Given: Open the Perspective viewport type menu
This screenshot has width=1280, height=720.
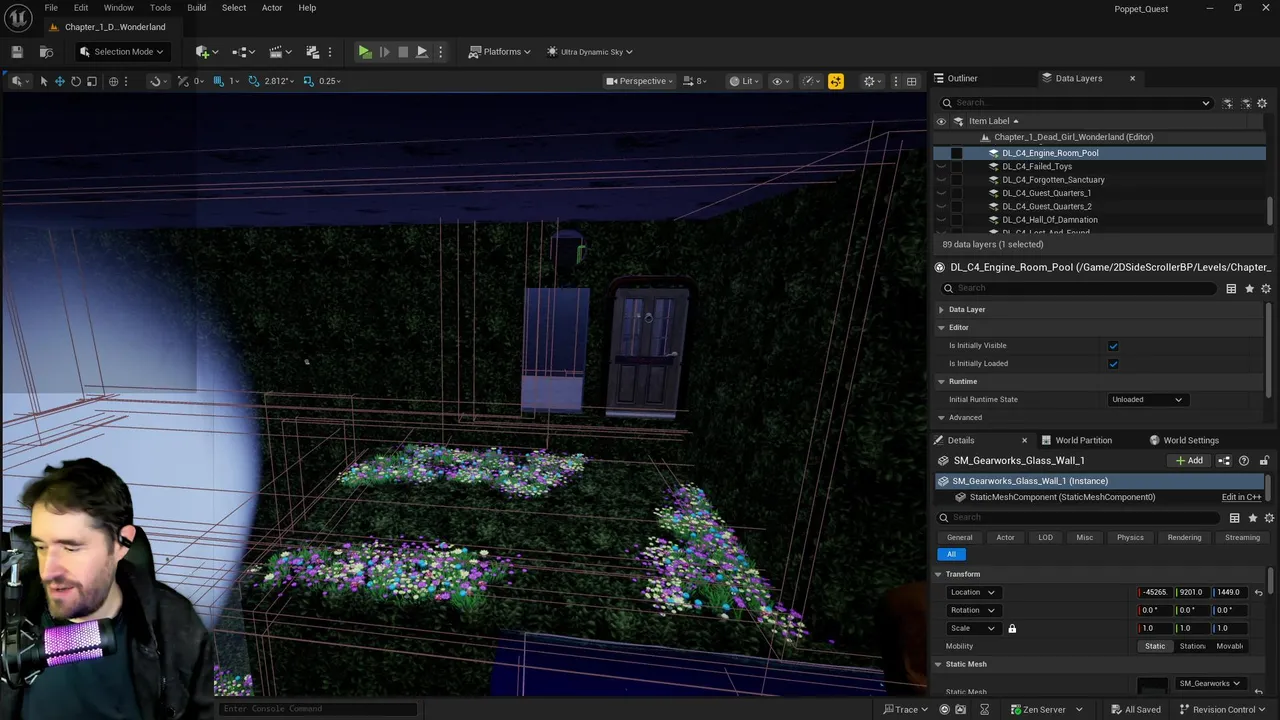Looking at the screenshot, I should pyautogui.click(x=639, y=81).
